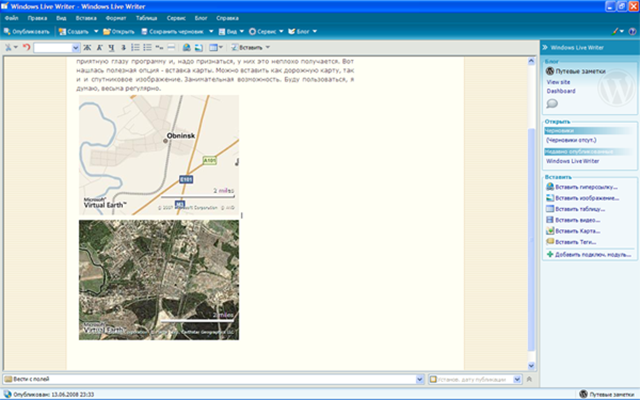Open the Блог menu in the menu bar
The image size is (640, 400).
click(x=201, y=18)
